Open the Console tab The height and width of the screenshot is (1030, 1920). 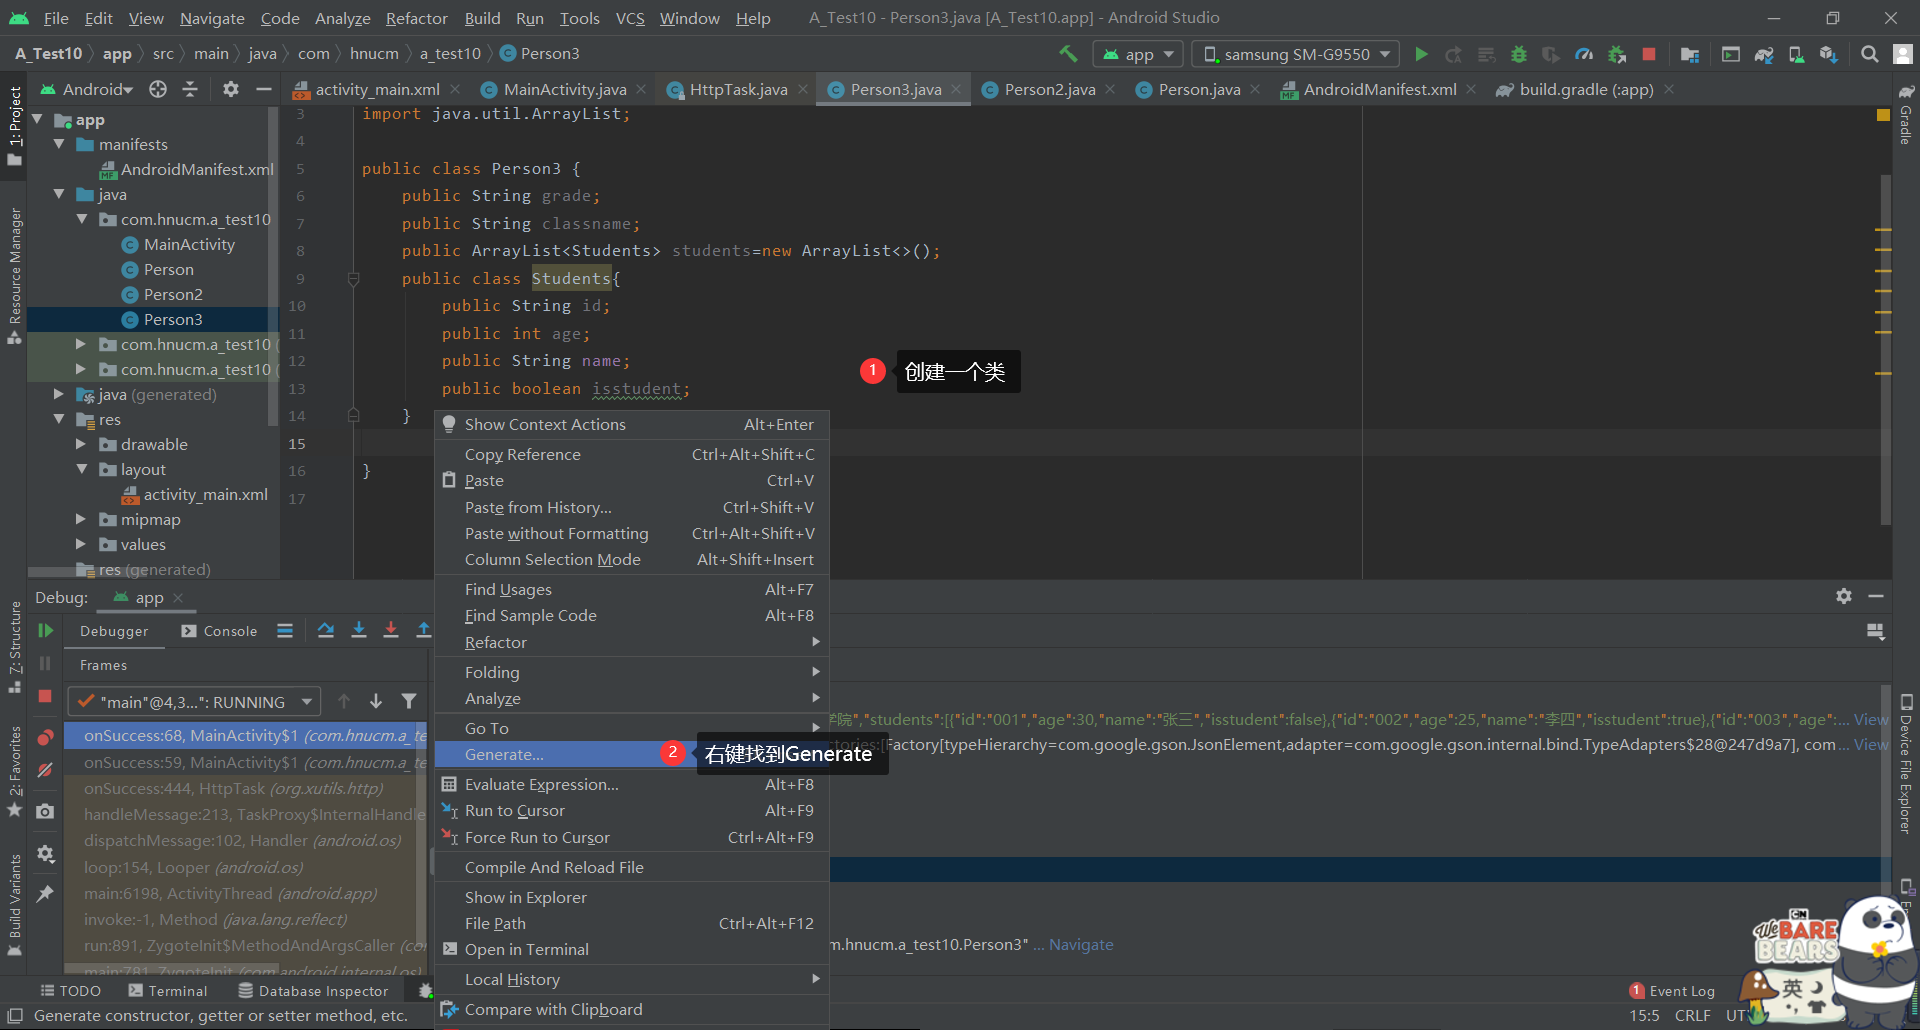[219, 631]
